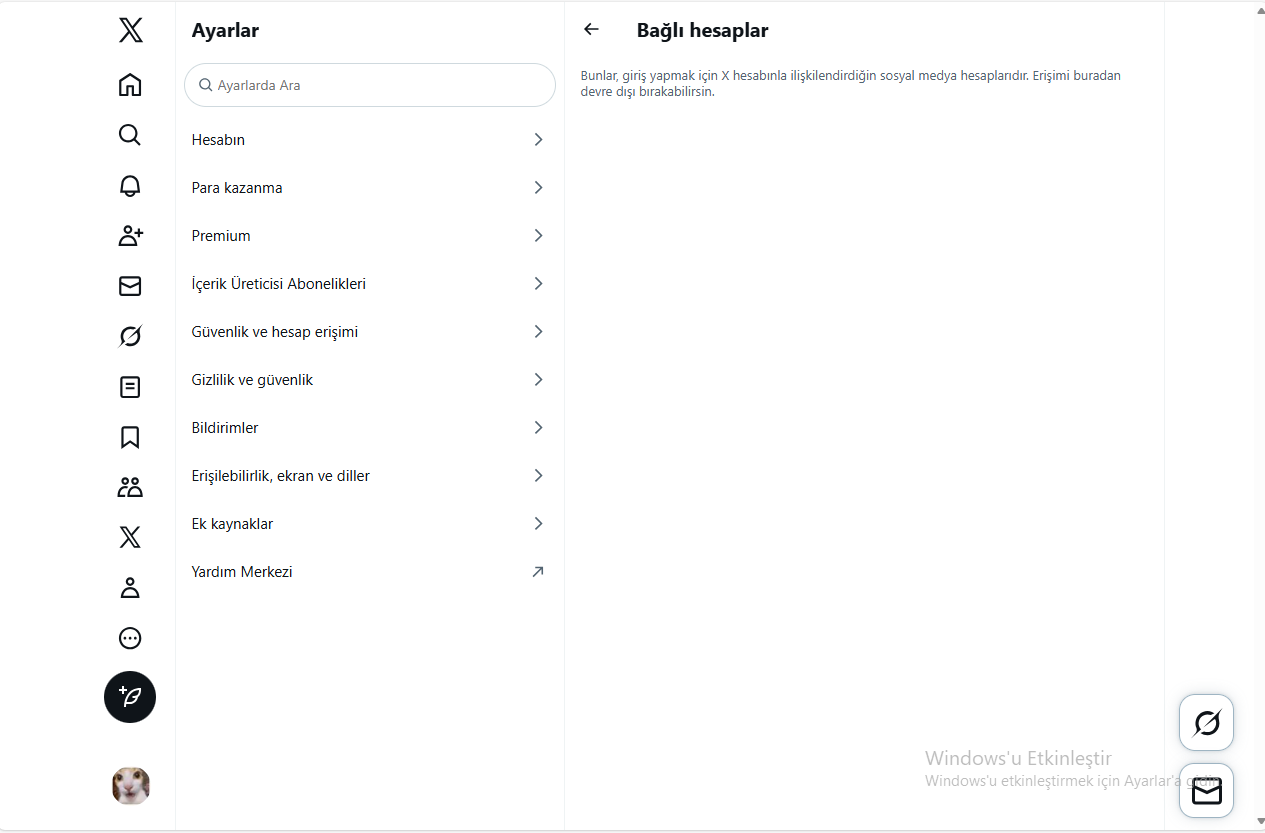Open Gizlilik ve güvenlik section
Viewport: 1265px width, 833px height.
point(370,380)
